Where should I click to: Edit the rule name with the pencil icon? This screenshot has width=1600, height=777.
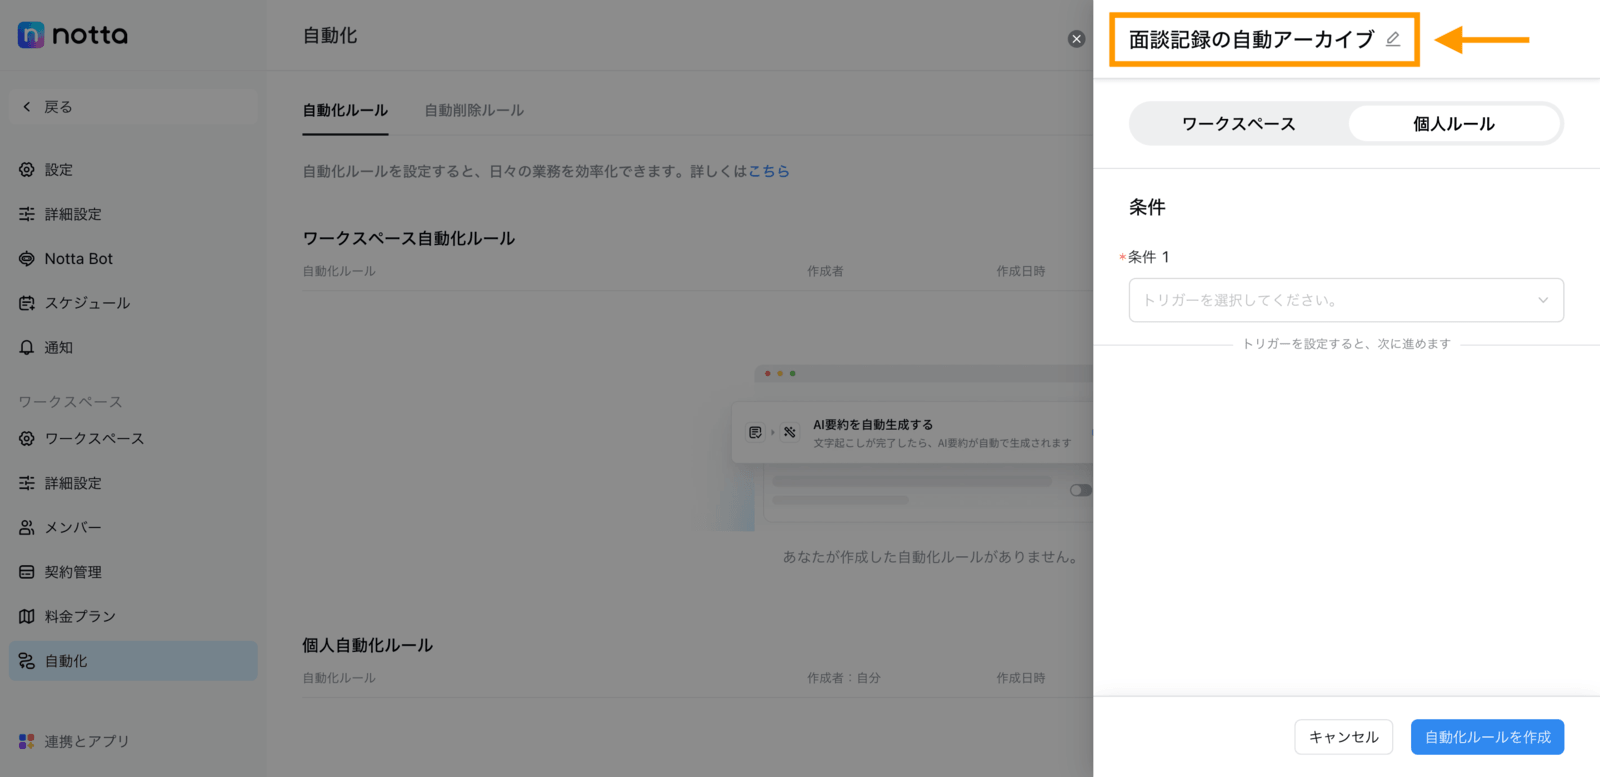coord(1393,39)
